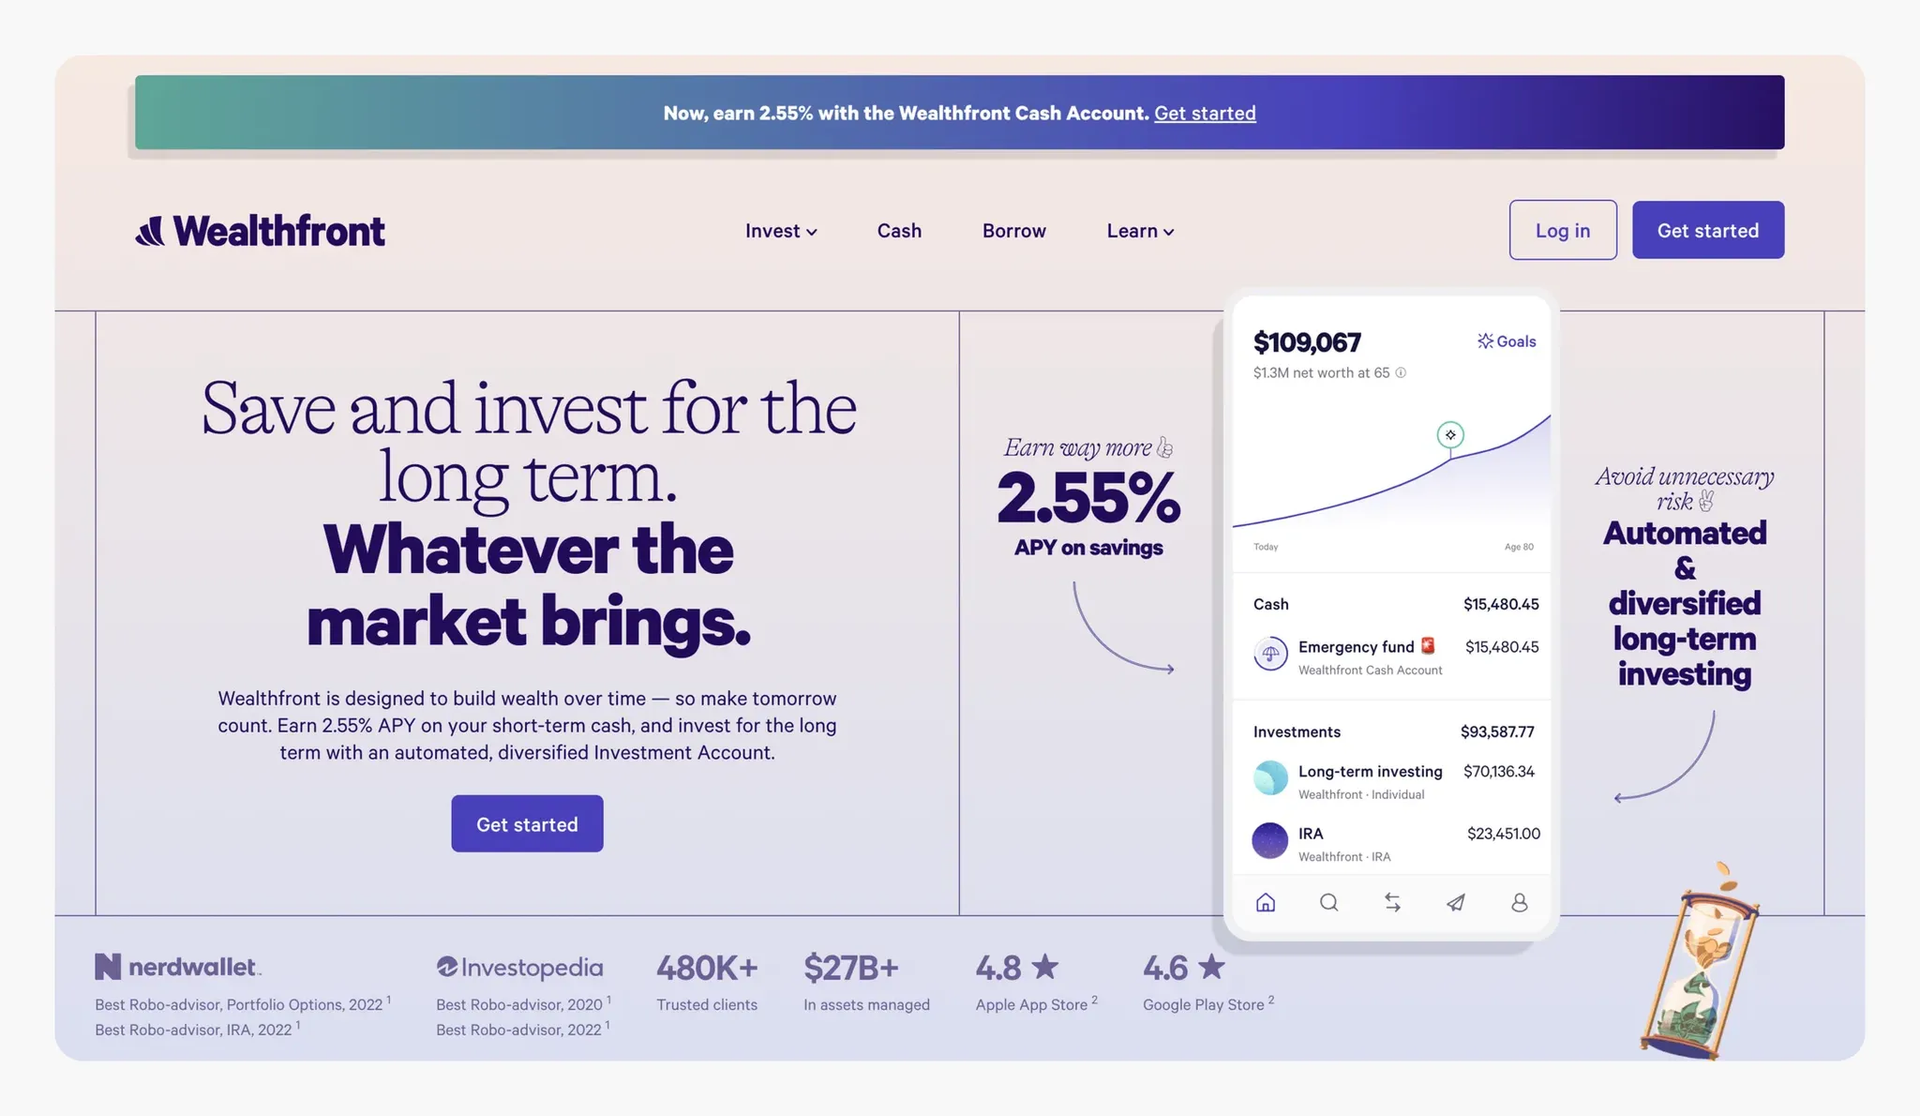Click the IRA account circle icon

[1270, 840]
